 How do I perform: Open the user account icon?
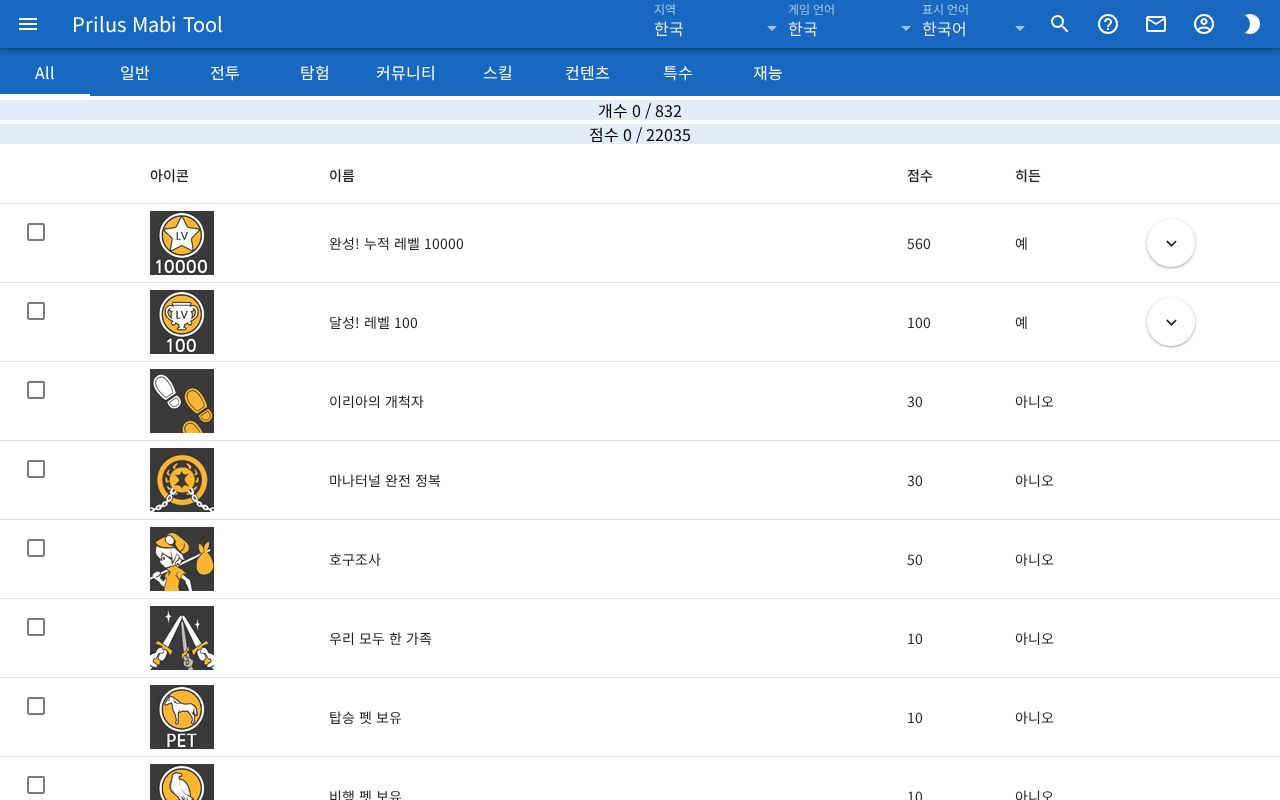click(1204, 24)
